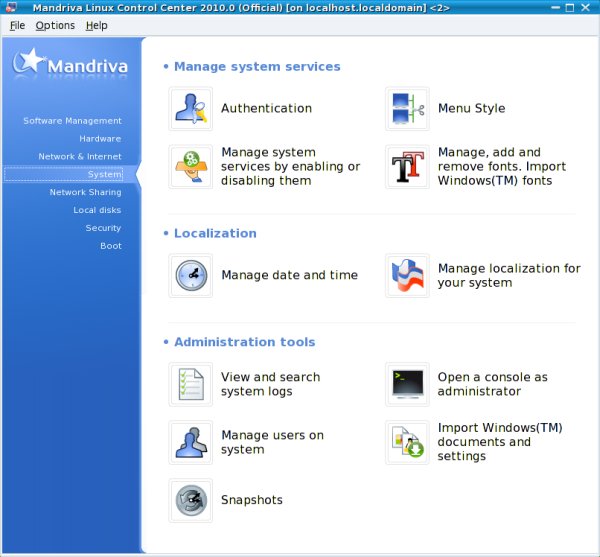Click the Boot sidebar category
600x557 pixels.
coord(110,246)
